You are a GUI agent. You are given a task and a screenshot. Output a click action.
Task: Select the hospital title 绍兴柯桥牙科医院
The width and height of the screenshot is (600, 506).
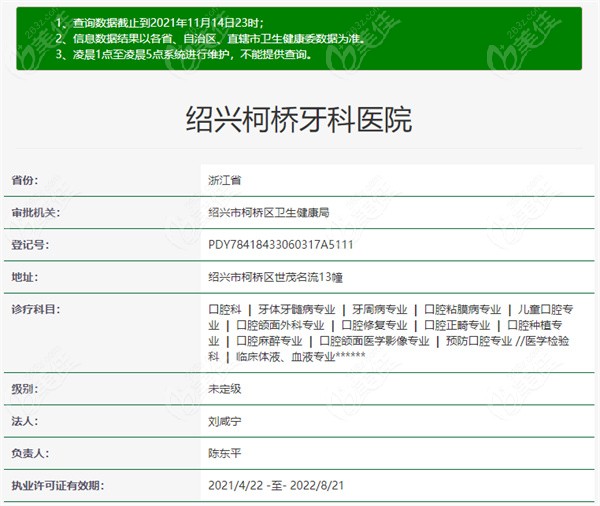point(299,119)
